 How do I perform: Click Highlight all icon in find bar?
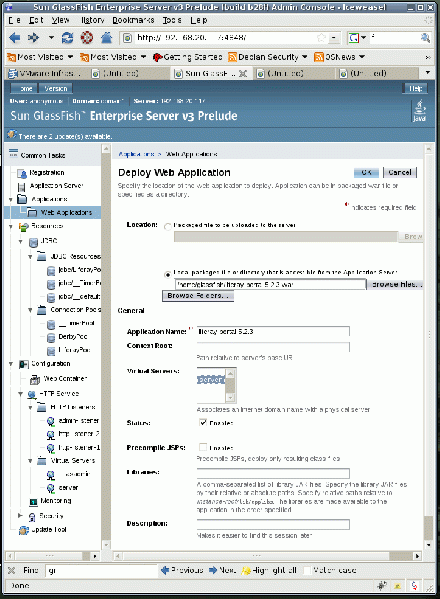click(246, 570)
